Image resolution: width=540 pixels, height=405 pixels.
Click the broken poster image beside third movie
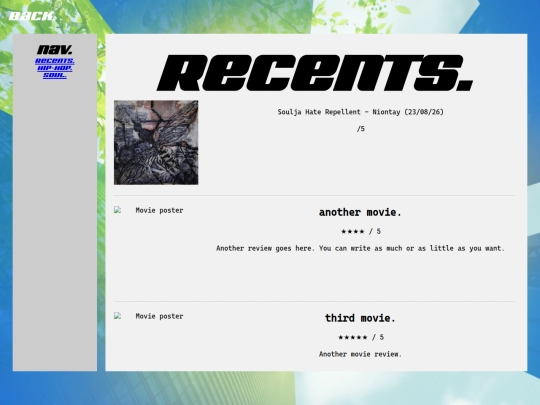(148, 316)
